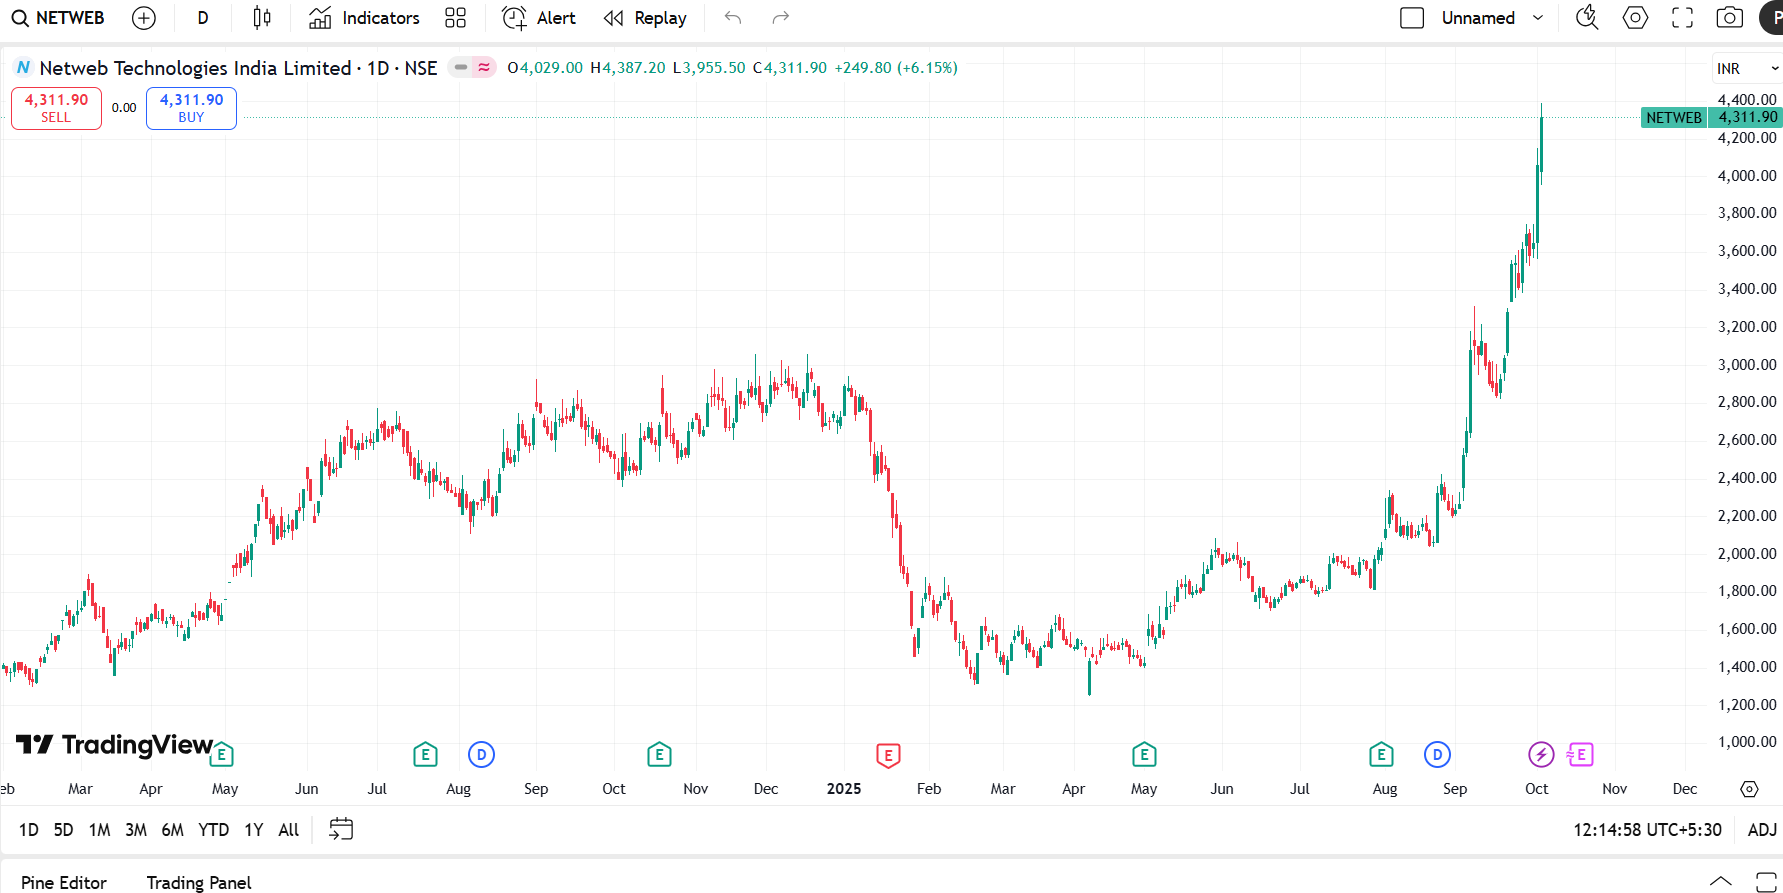Click the red earnings marker near 2025

pos(888,755)
